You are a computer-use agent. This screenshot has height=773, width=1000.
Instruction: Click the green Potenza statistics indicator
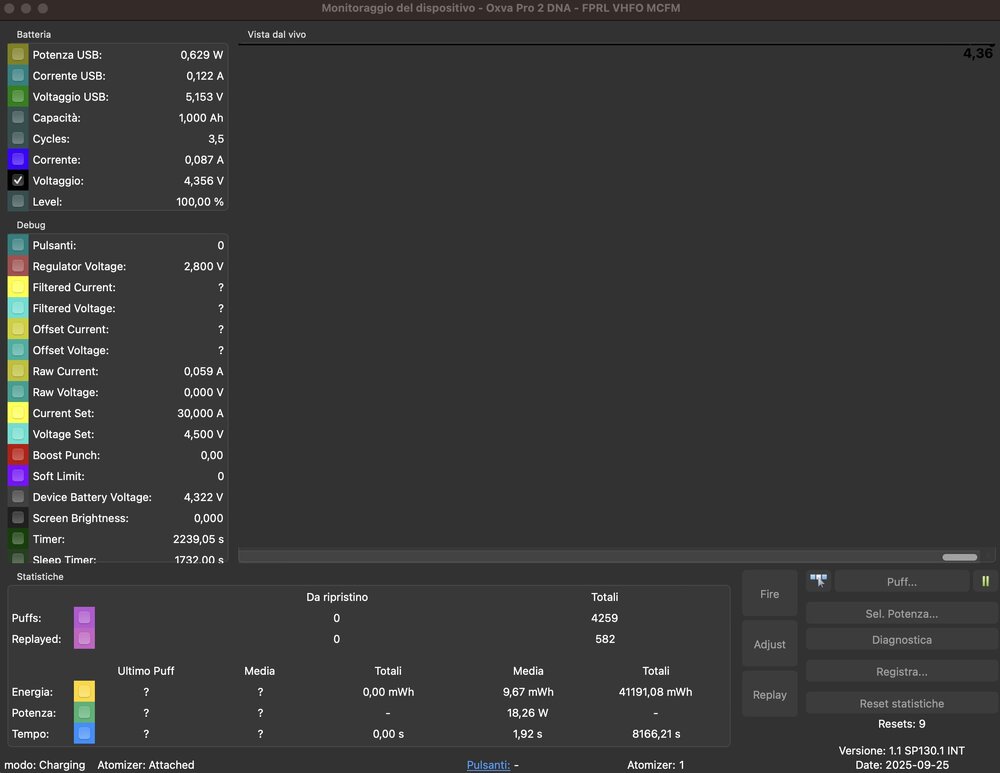[x=85, y=713]
